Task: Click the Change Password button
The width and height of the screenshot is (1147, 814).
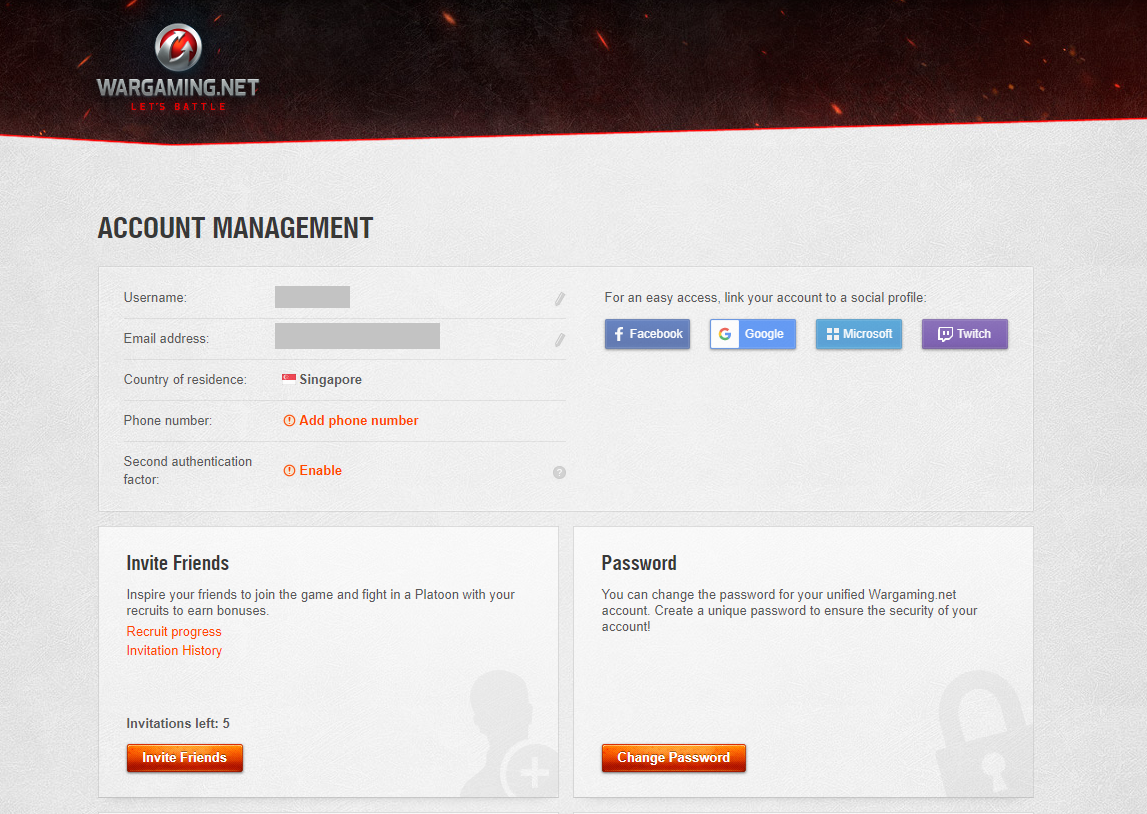Action: (x=674, y=758)
